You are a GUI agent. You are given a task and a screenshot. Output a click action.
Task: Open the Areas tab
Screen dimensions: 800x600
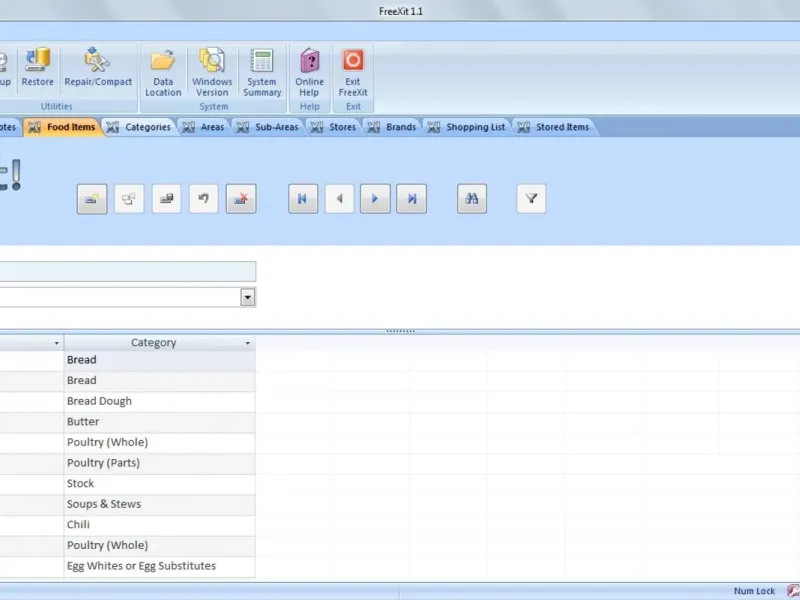(x=204, y=127)
